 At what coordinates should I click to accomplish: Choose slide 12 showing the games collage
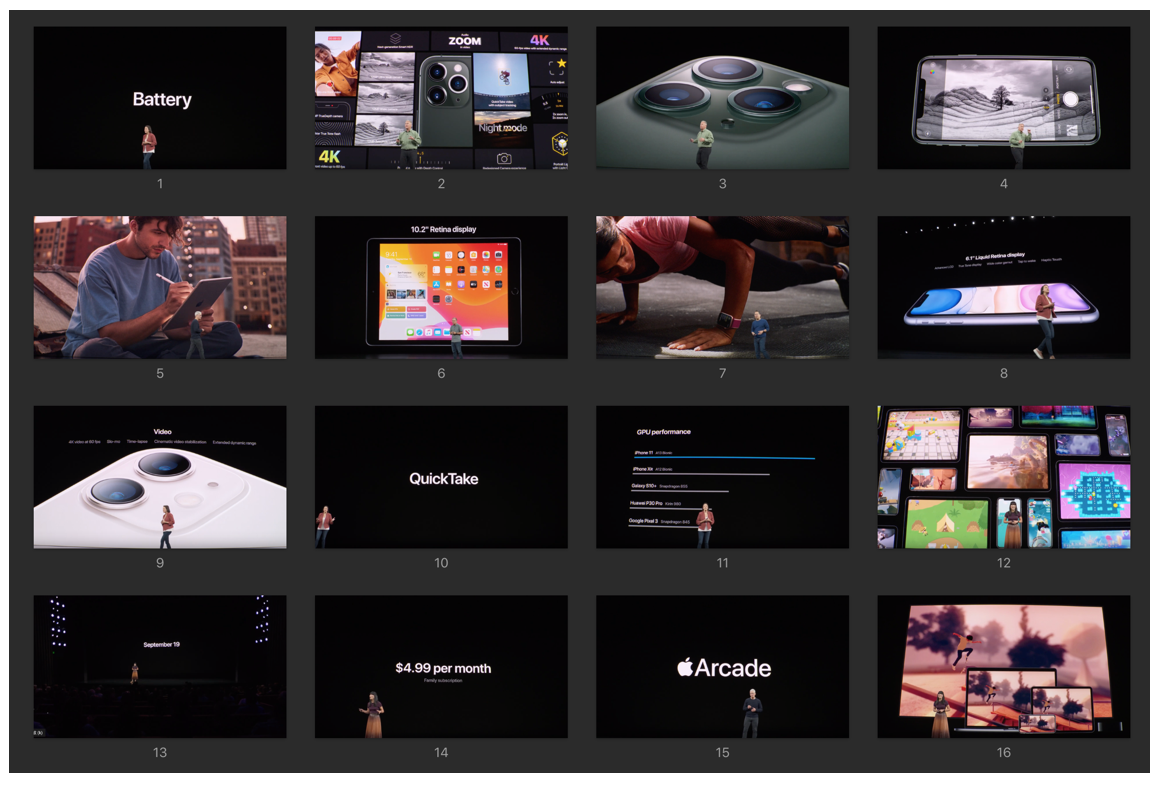click(x=1004, y=477)
